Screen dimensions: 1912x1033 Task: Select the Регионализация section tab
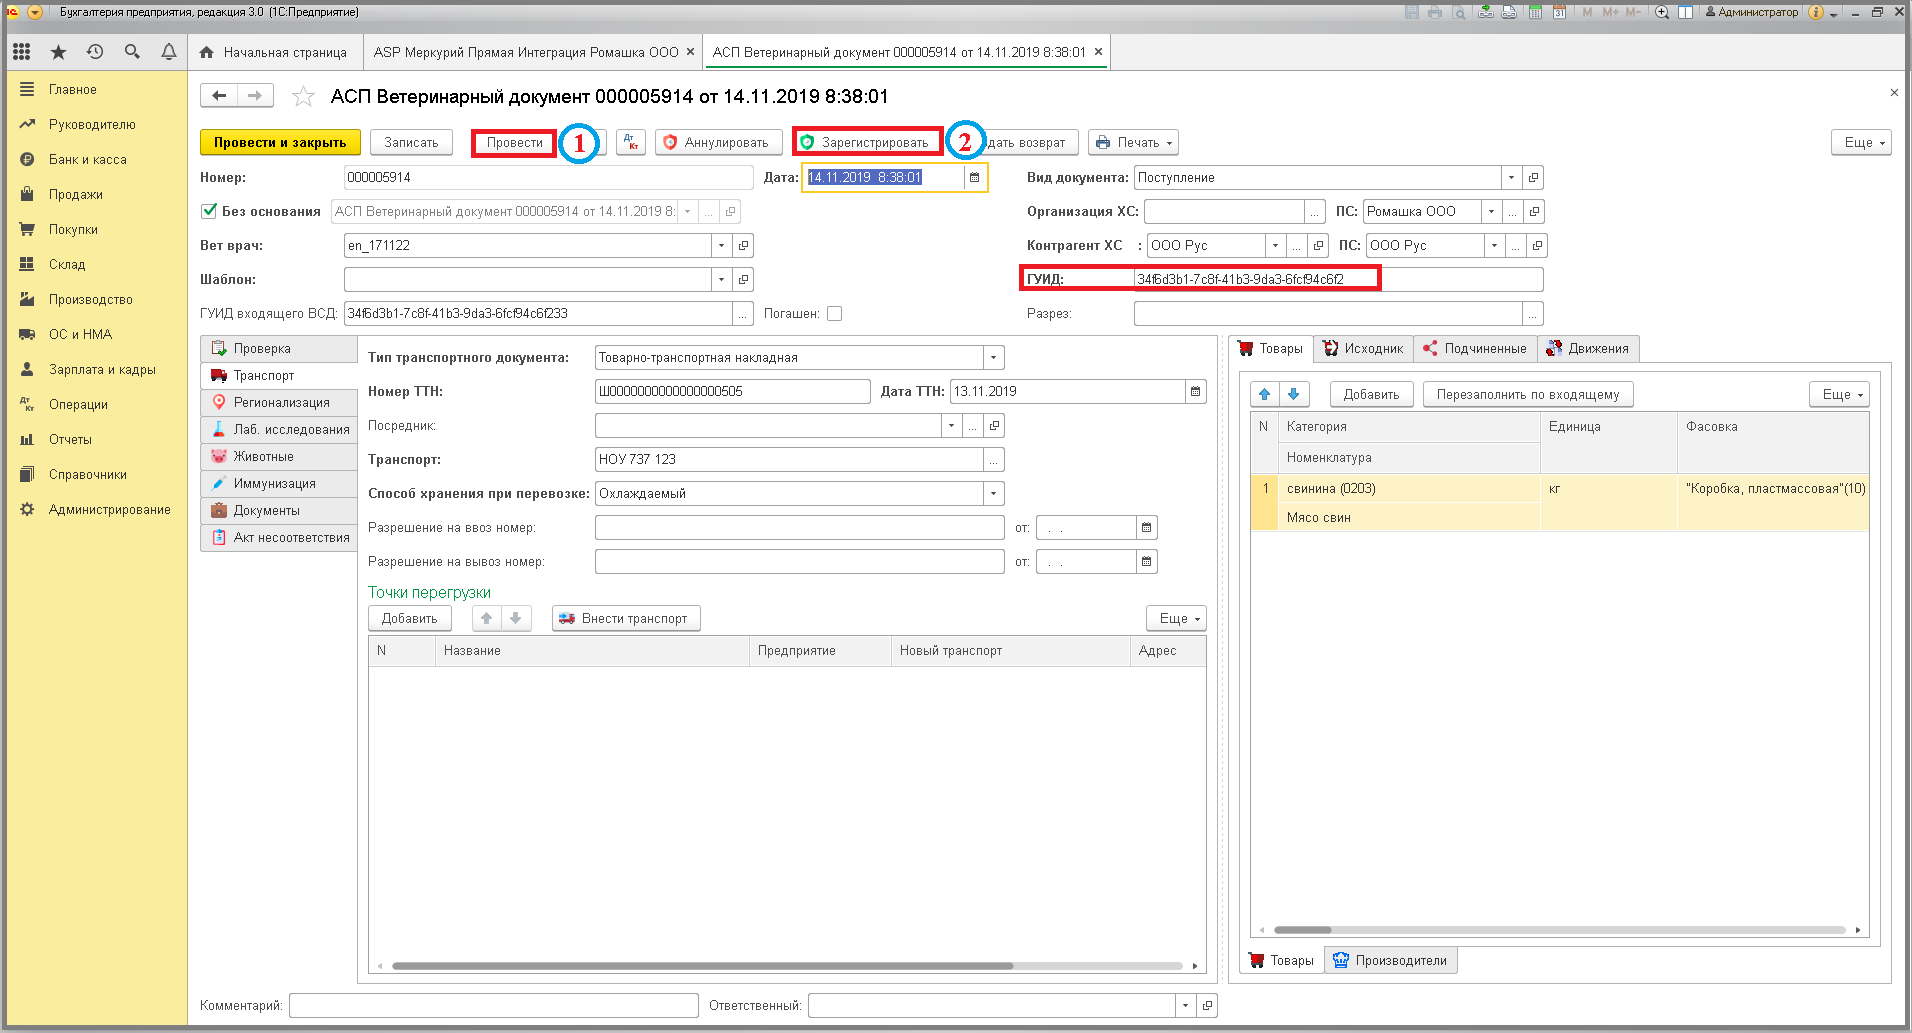[x=279, y=402]
